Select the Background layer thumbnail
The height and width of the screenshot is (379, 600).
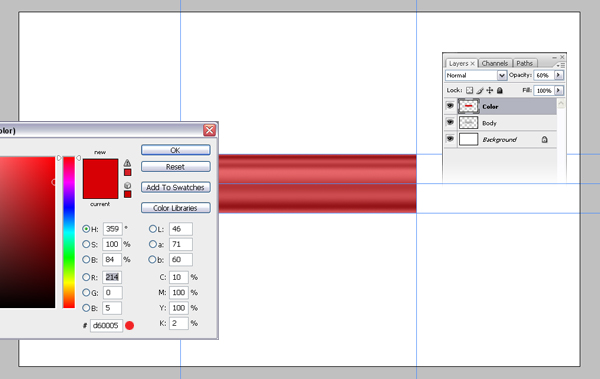(468, 139)
